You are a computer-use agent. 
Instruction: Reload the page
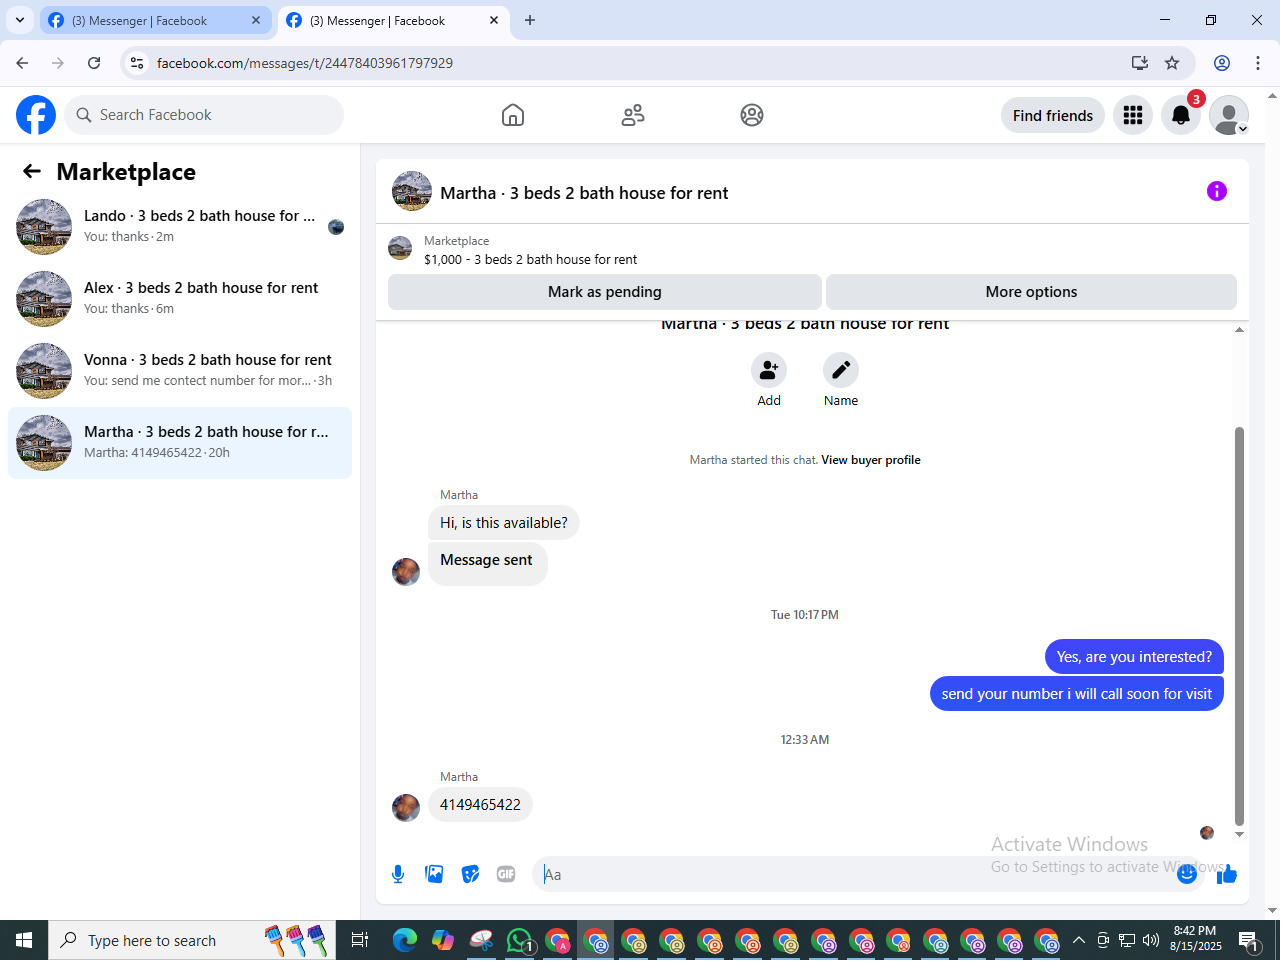click(94, 63)
